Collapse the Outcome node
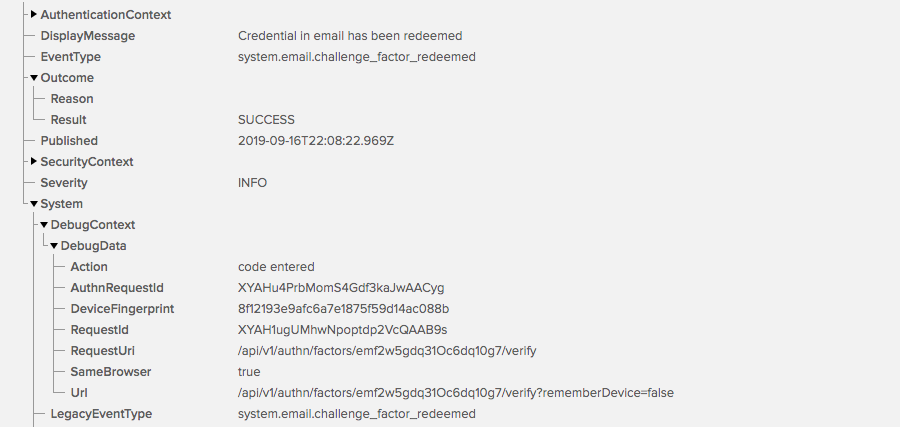900x427 pixels. tap(34, 77)
